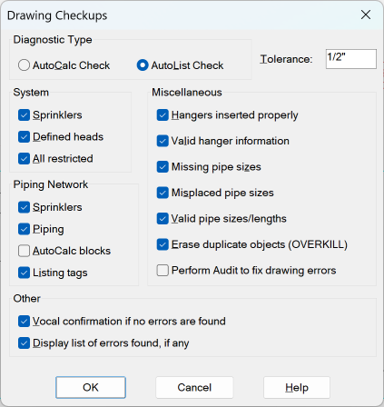384x407 pixels.
Task: Toggle Vocal confirmation if no errors found
Action: (24, 321)
